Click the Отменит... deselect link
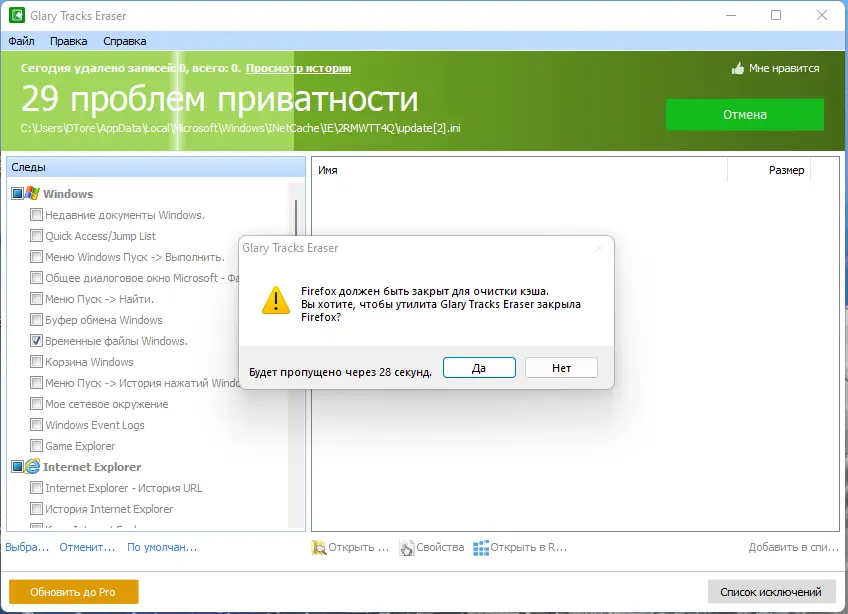Image resolution: width=848 pixels, height=614 pixels. click(x=87, y=547)
